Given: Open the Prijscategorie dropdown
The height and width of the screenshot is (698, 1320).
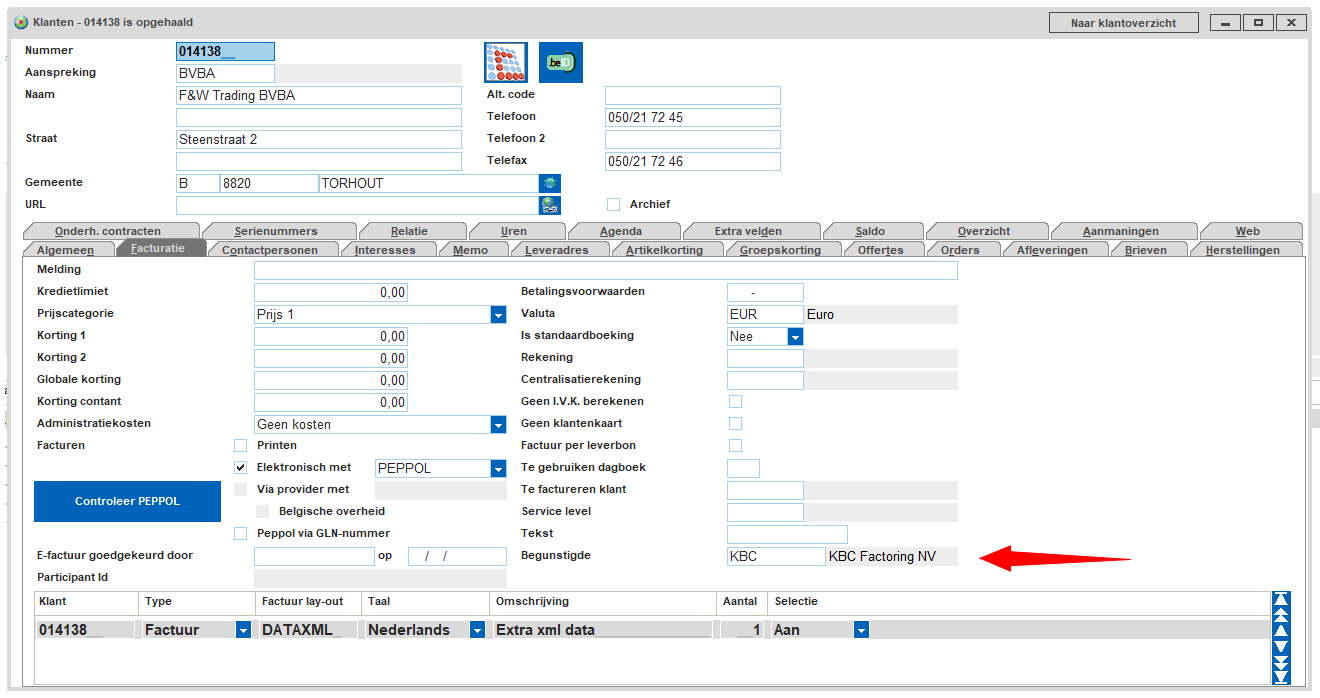Looking at the screenshot, I should click(498, 315).
